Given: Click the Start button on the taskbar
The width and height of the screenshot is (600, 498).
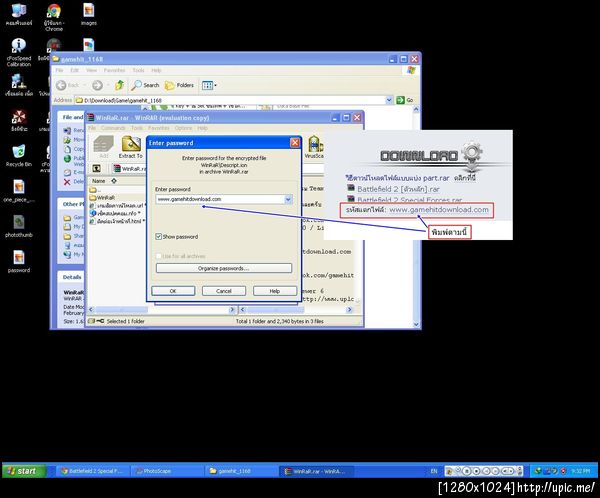Looking at the screenshot, I should (x=24, y=471).
